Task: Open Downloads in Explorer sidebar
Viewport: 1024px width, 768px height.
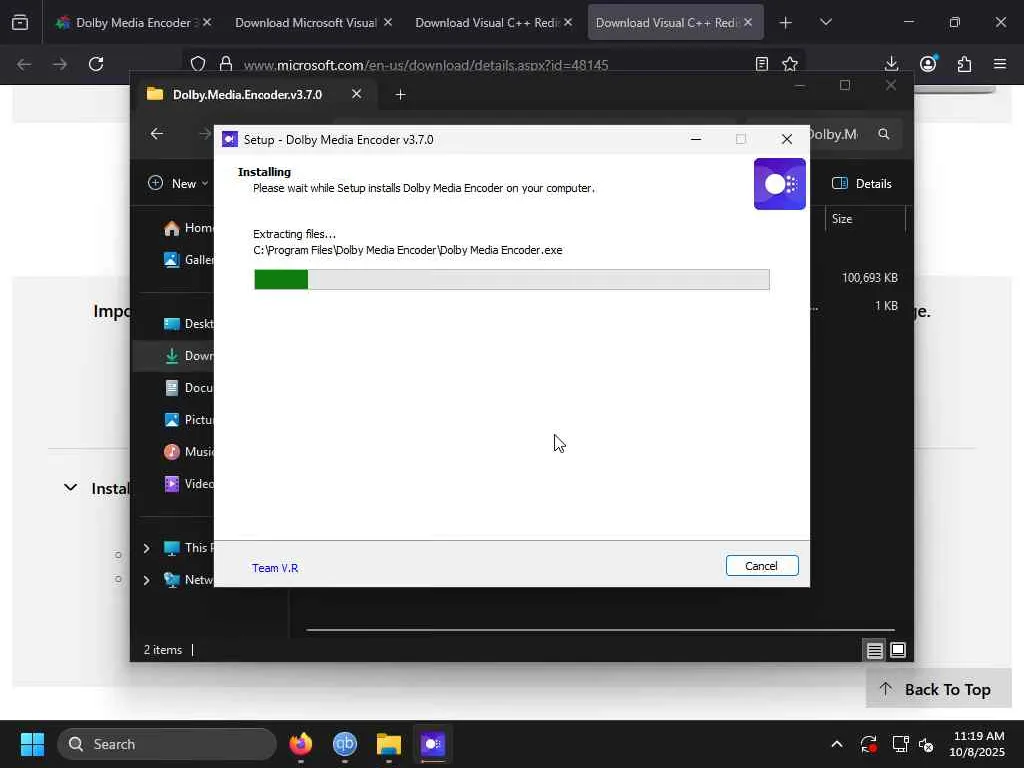Action: (x=188, y=356)
